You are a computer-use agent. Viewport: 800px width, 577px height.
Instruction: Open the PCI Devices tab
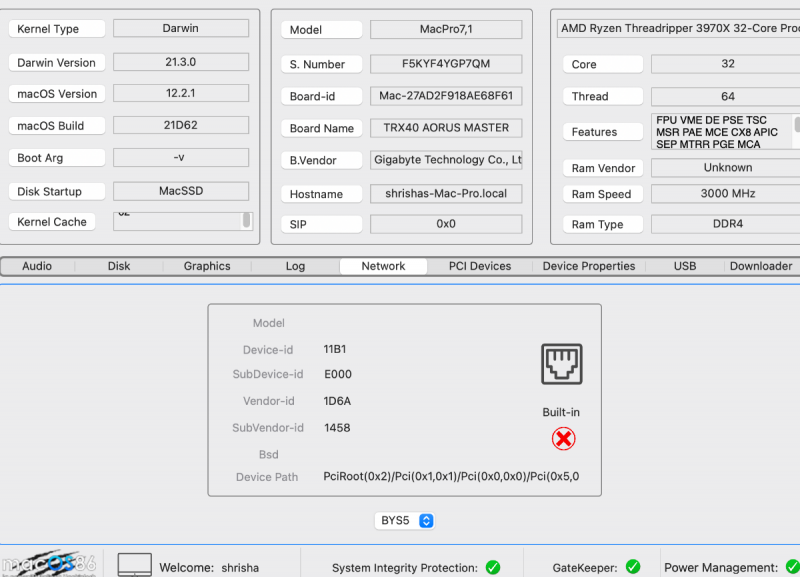[480, 266]
